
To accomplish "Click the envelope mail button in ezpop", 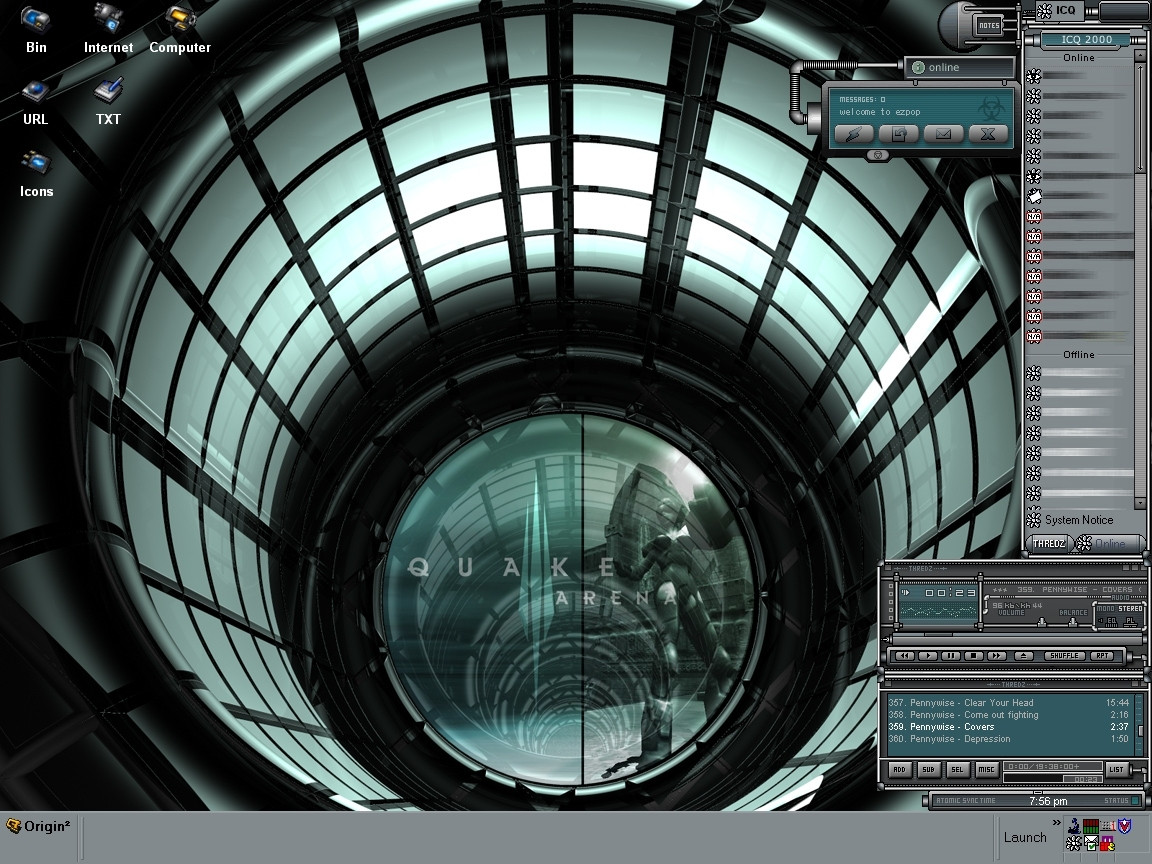I will pos(943,134).
